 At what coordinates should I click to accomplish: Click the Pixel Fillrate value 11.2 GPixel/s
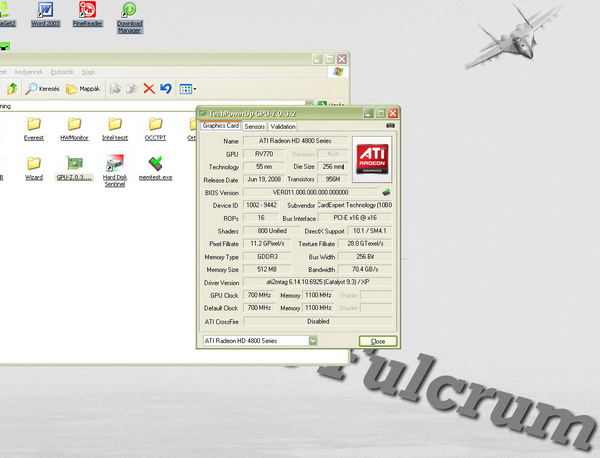tap(267, 243)
